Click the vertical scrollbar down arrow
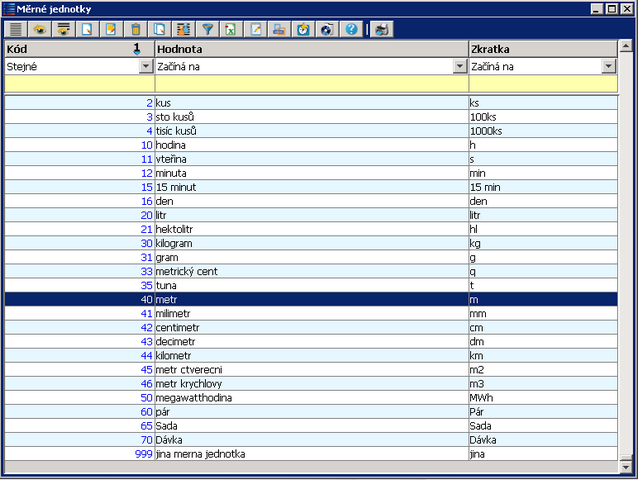The width and height of the screenshot is (638, 480). coord(626,465)
